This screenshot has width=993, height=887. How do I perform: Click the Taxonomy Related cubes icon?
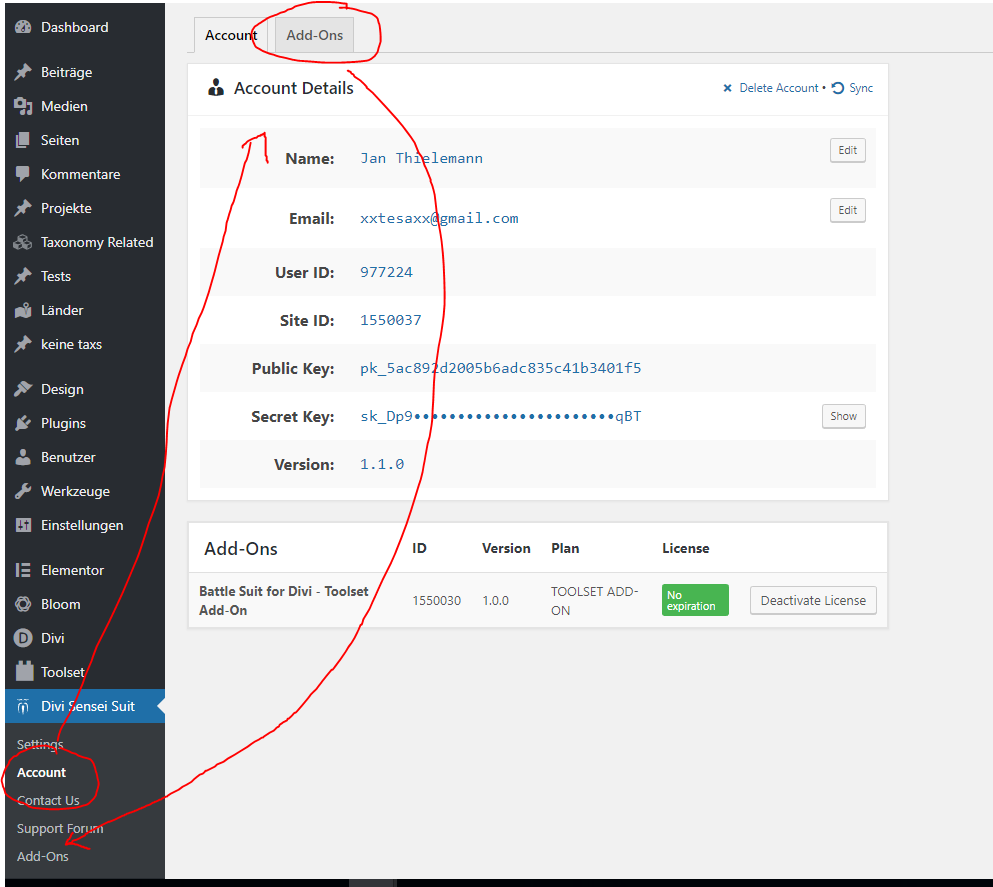23,242
